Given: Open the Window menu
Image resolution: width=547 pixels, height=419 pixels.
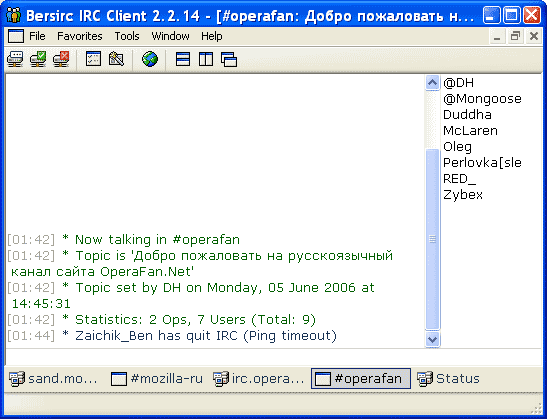Looking at the screenshot, I should point(170,36).
